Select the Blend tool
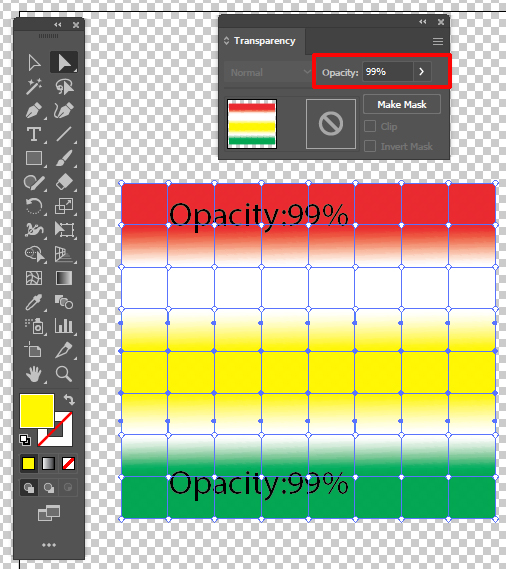 64,302
